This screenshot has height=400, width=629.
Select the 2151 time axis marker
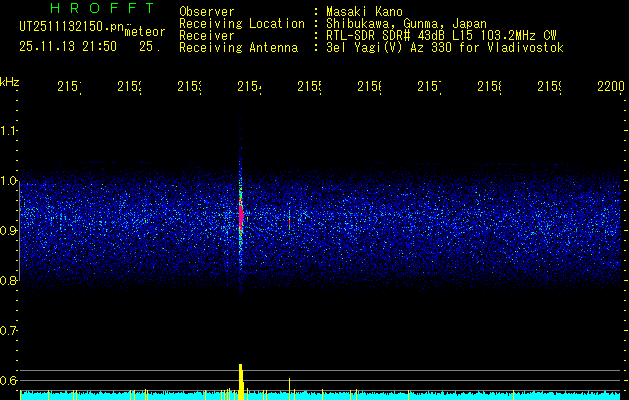point(69,87)
